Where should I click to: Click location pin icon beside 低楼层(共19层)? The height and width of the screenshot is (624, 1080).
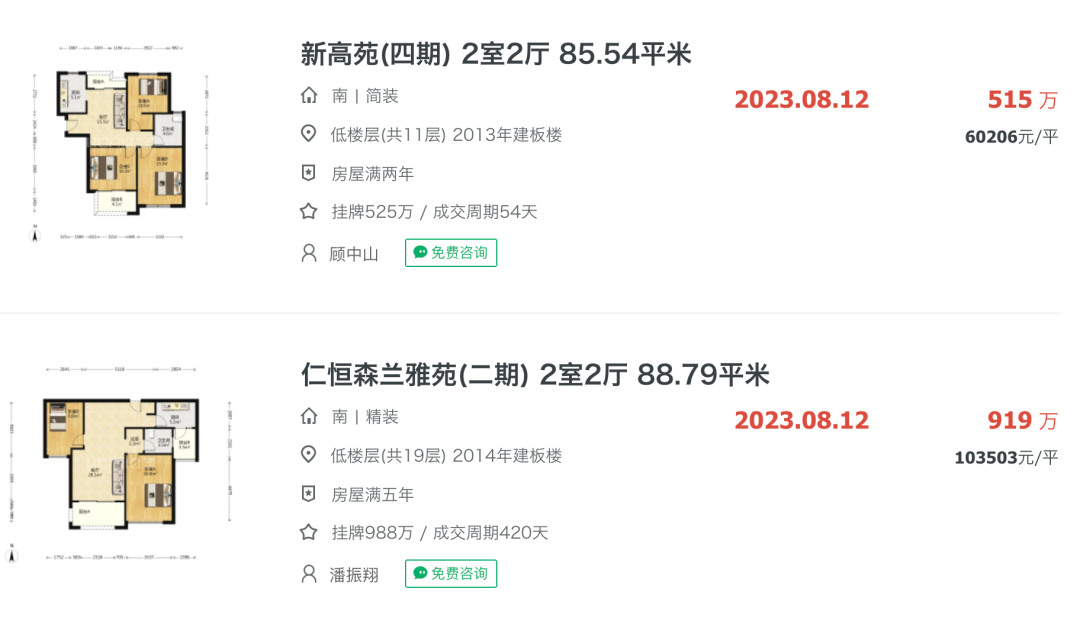coord(309,455)
